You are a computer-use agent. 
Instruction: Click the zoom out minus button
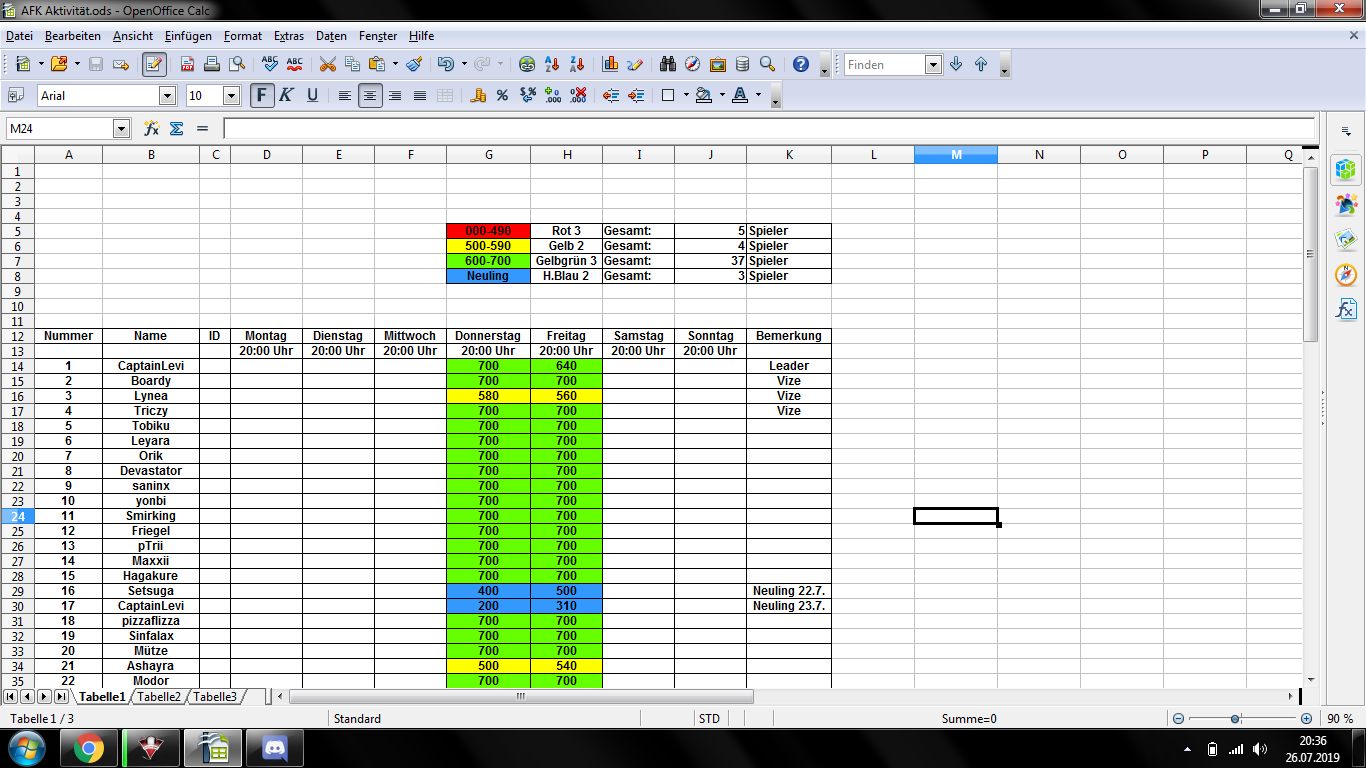1178,719
